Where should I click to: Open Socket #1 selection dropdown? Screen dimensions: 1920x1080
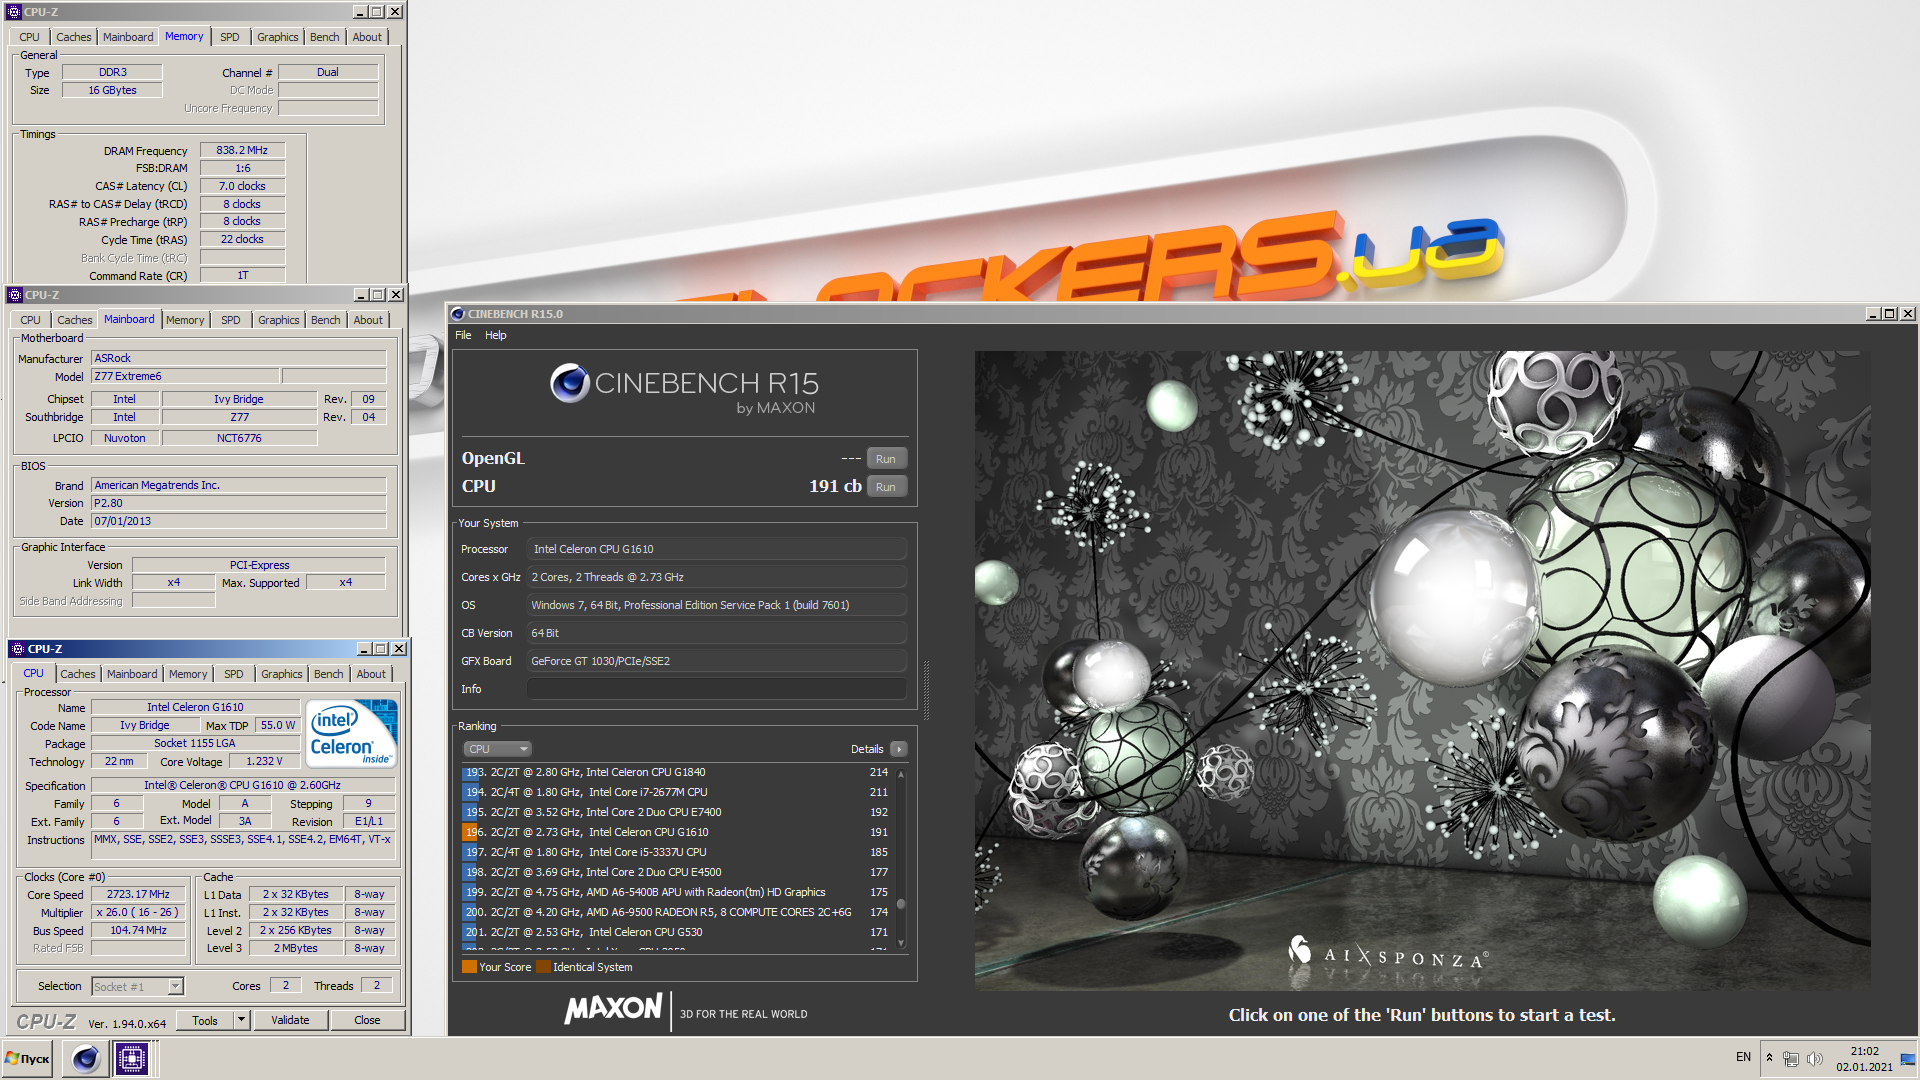(138, 987)
